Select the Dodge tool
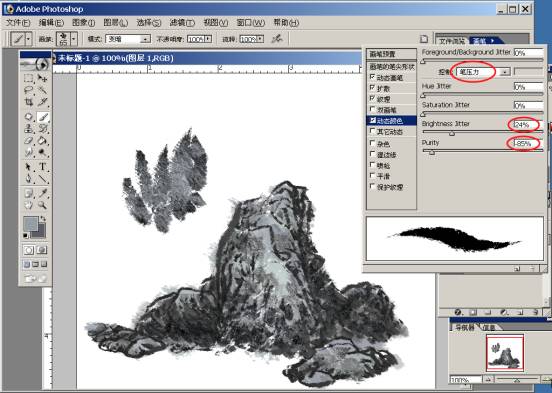This screenshot has width=552, height=393. click(x=42, y=153)
